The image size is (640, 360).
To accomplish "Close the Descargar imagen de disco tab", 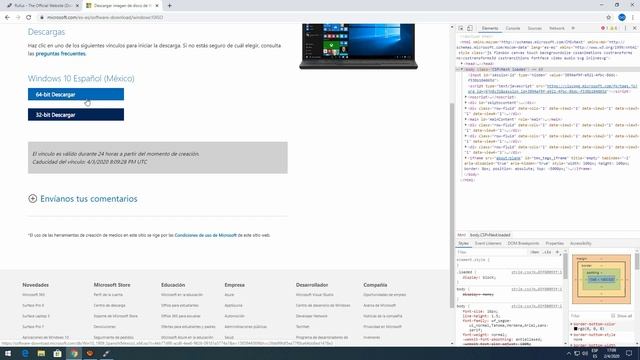I will 157,6.
